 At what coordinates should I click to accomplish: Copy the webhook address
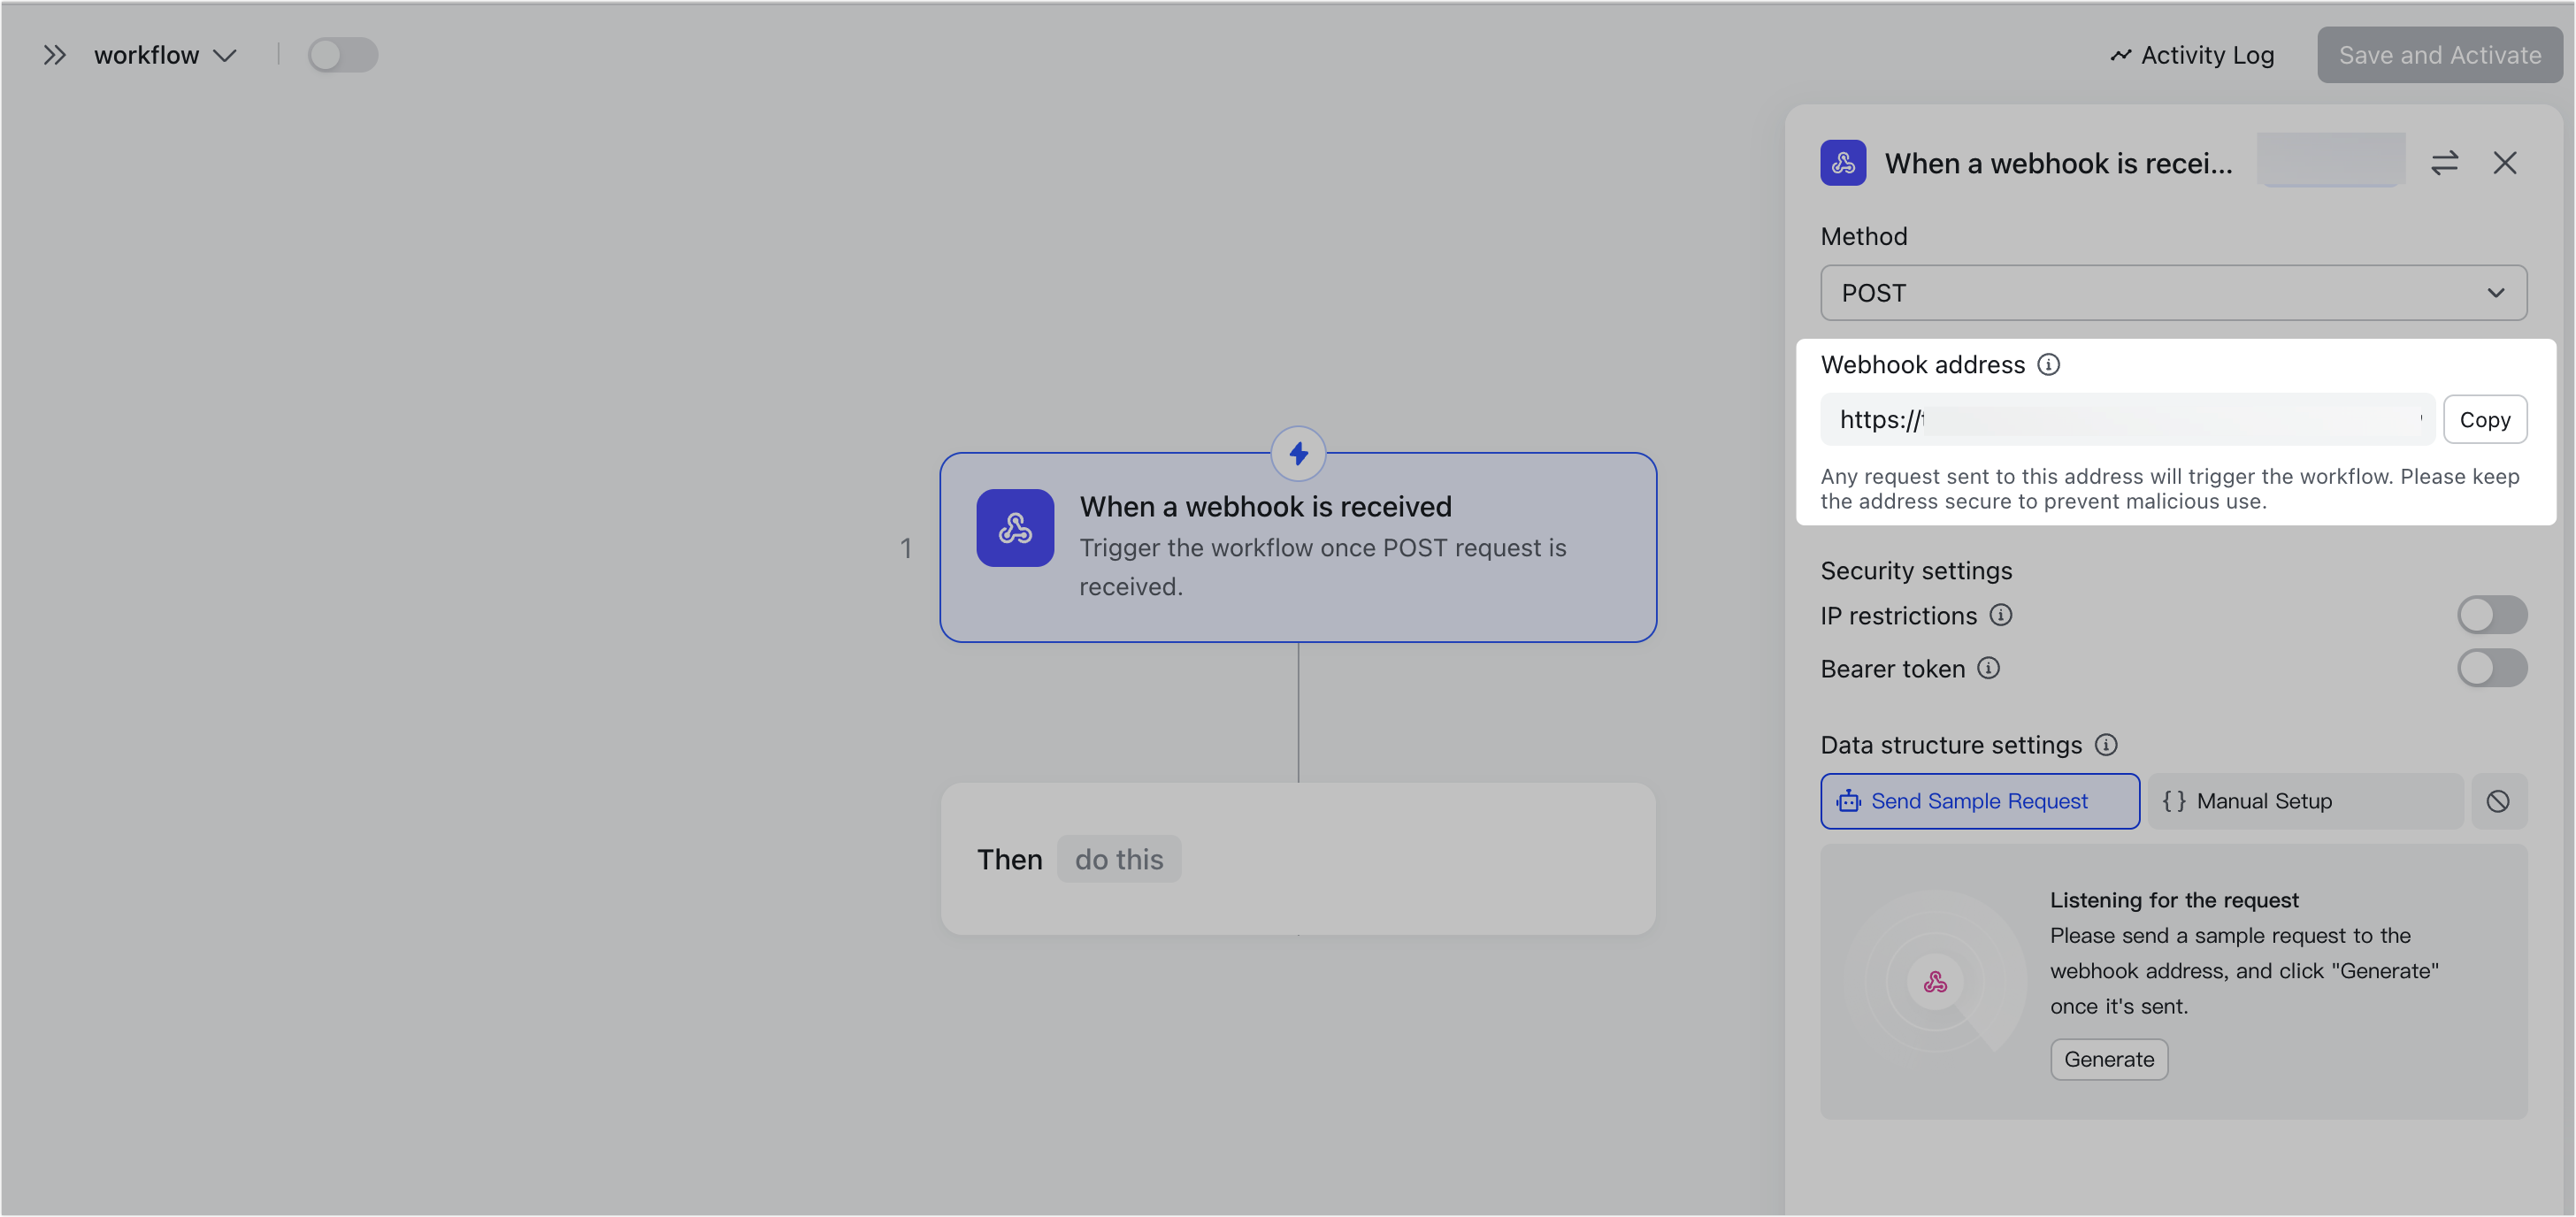pos(2484,420)
